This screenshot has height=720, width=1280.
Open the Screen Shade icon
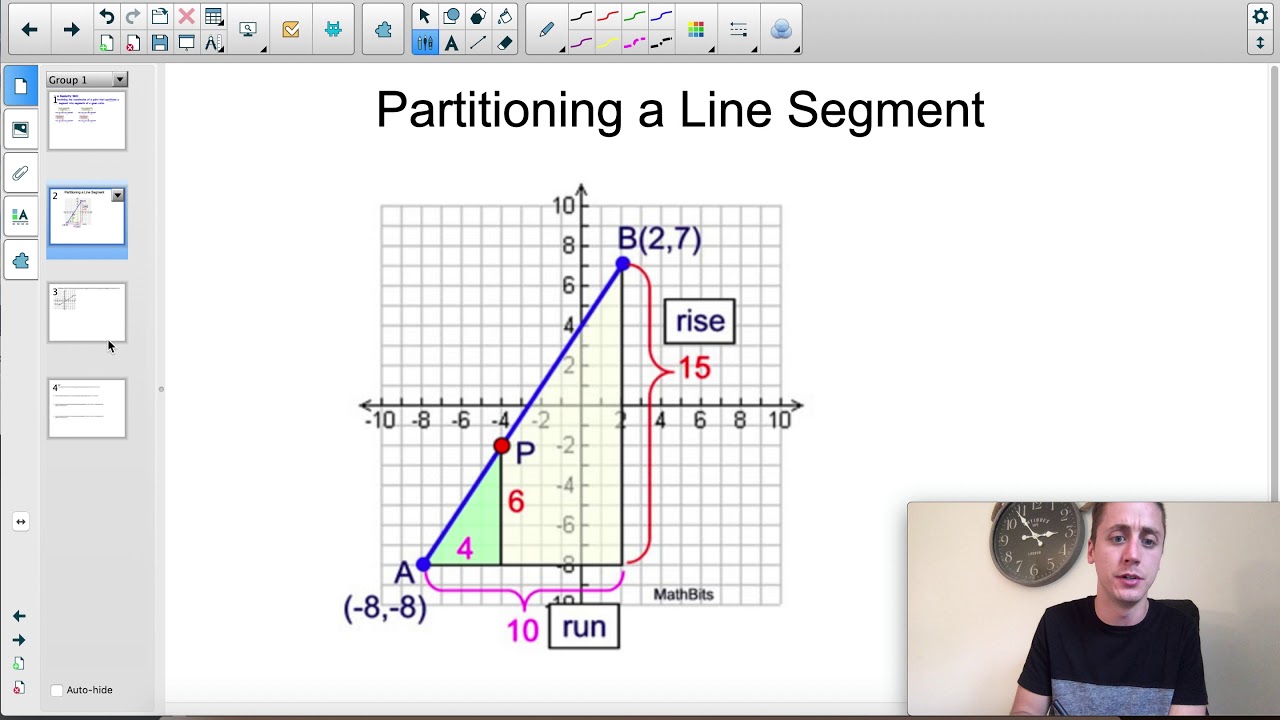186,43
